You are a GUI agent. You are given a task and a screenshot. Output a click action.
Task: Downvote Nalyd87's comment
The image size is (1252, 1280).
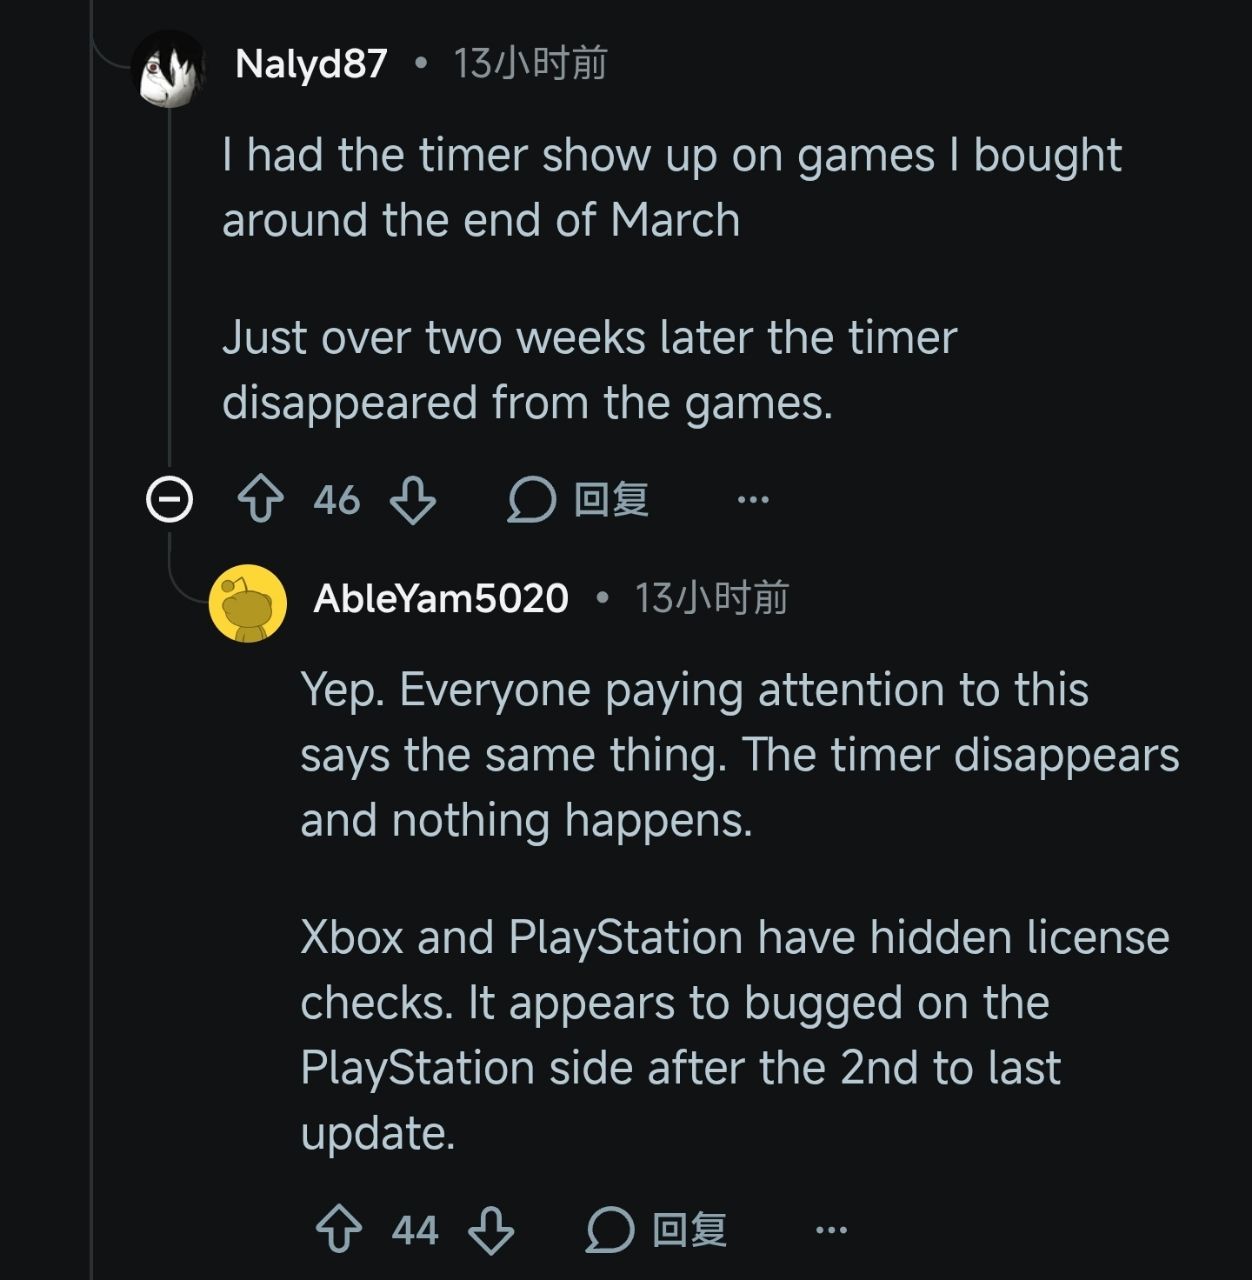tap(412, 499)
